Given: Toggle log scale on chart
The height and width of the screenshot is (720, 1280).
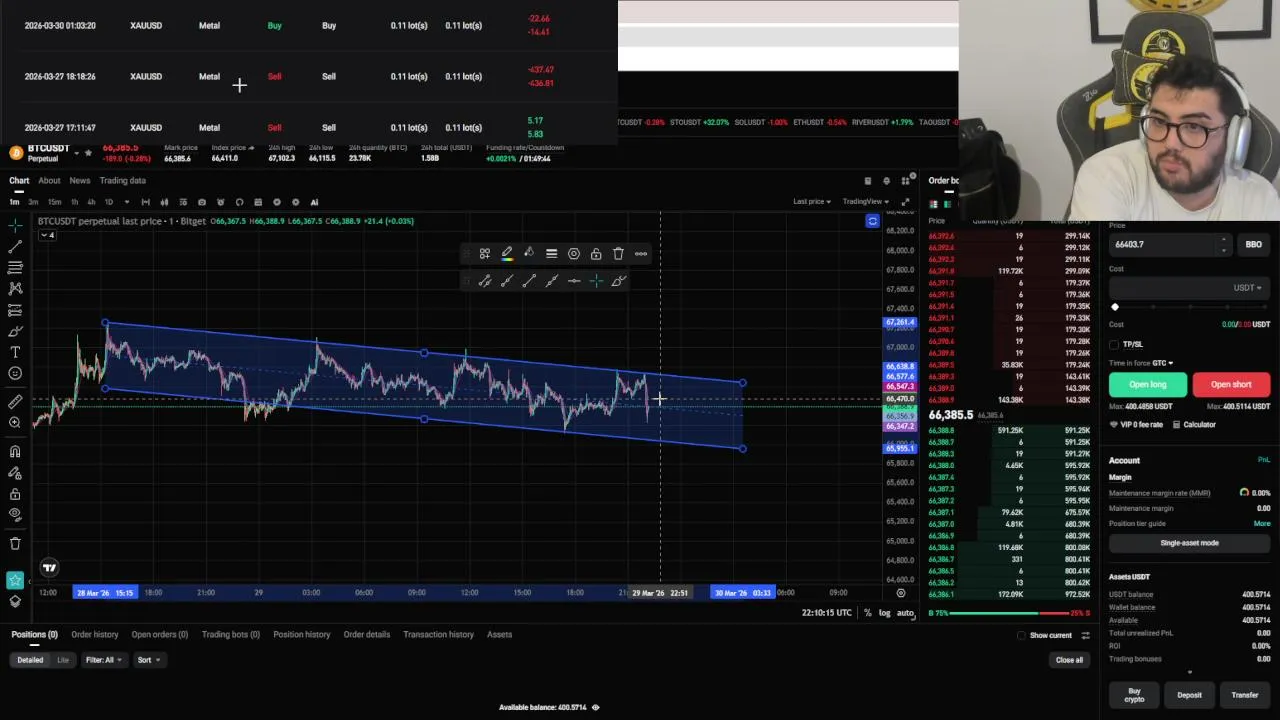Looking at the screenshot, I should (884, 613).
